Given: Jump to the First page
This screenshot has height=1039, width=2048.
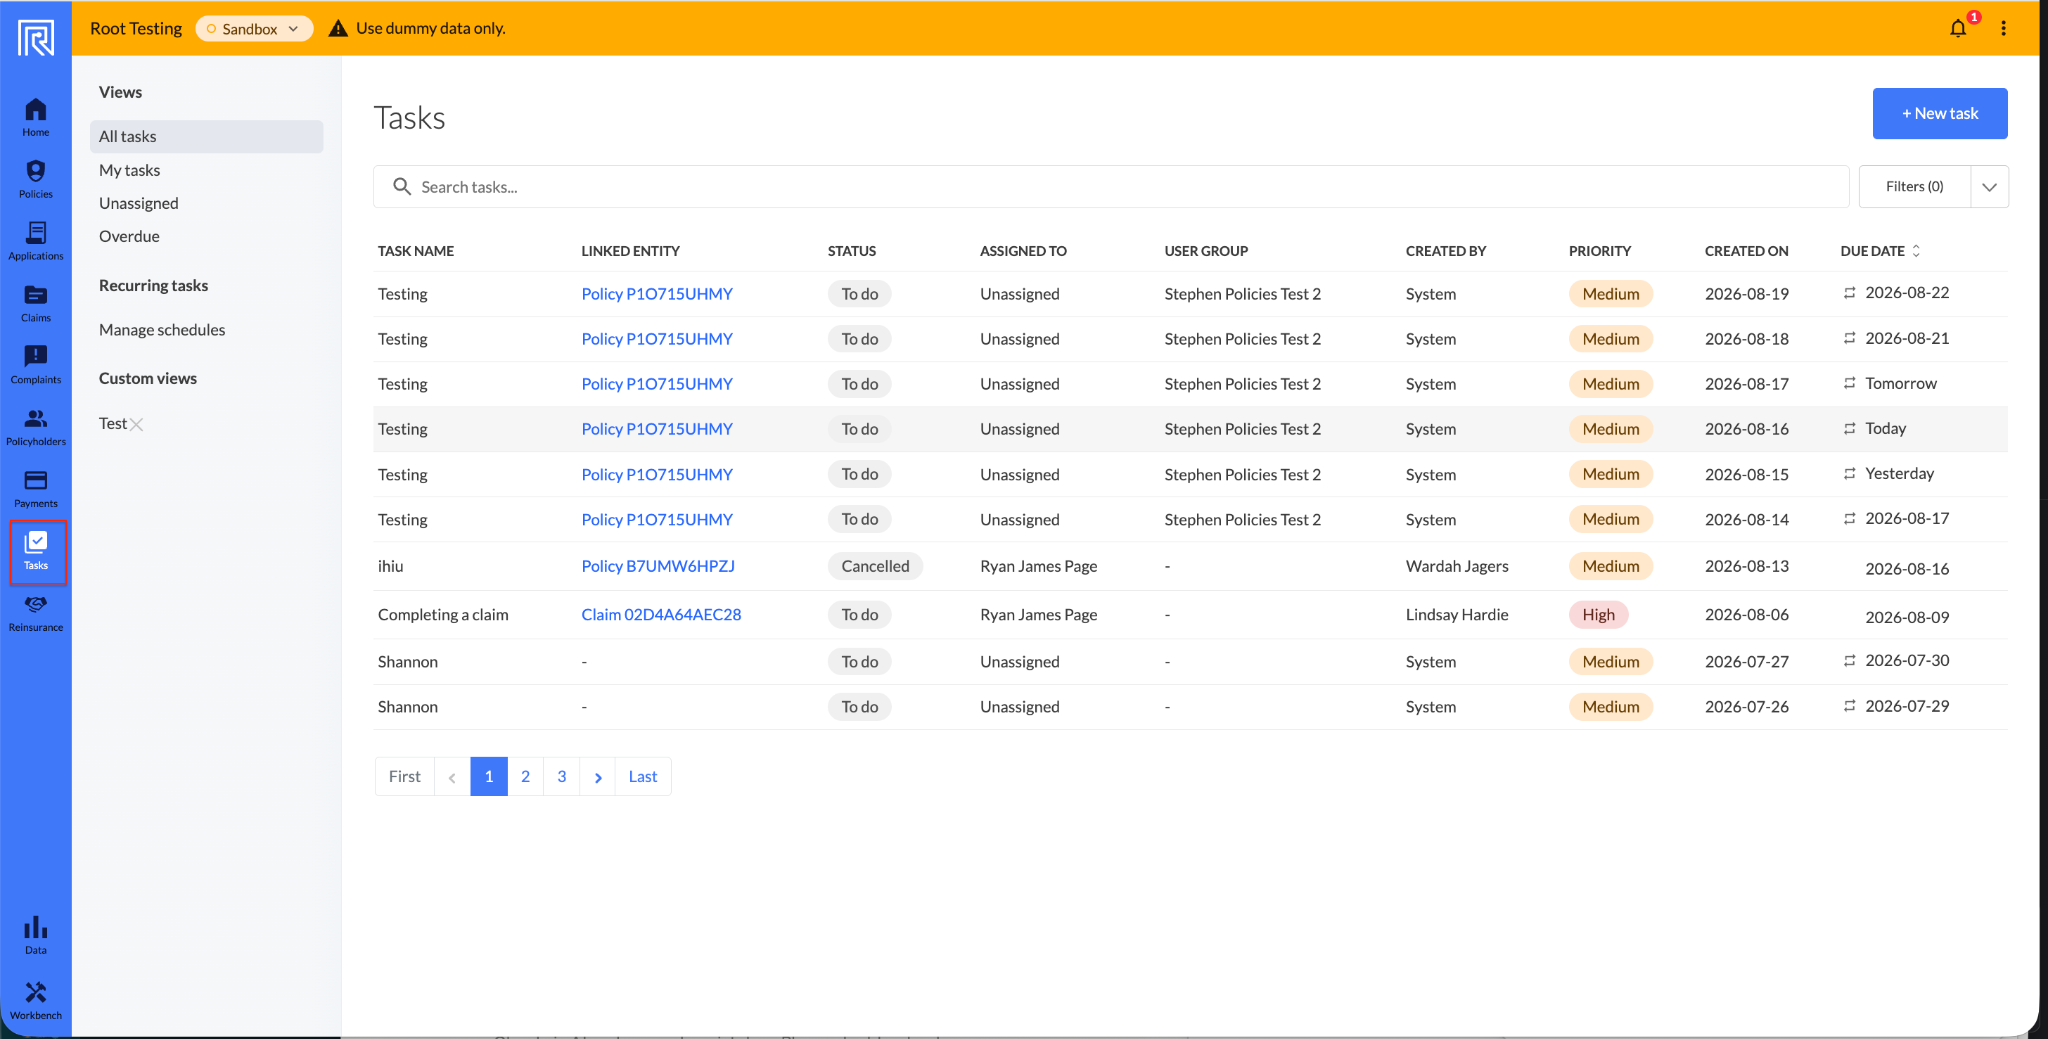Looking at the screenshot, I should tap(404, 777).
